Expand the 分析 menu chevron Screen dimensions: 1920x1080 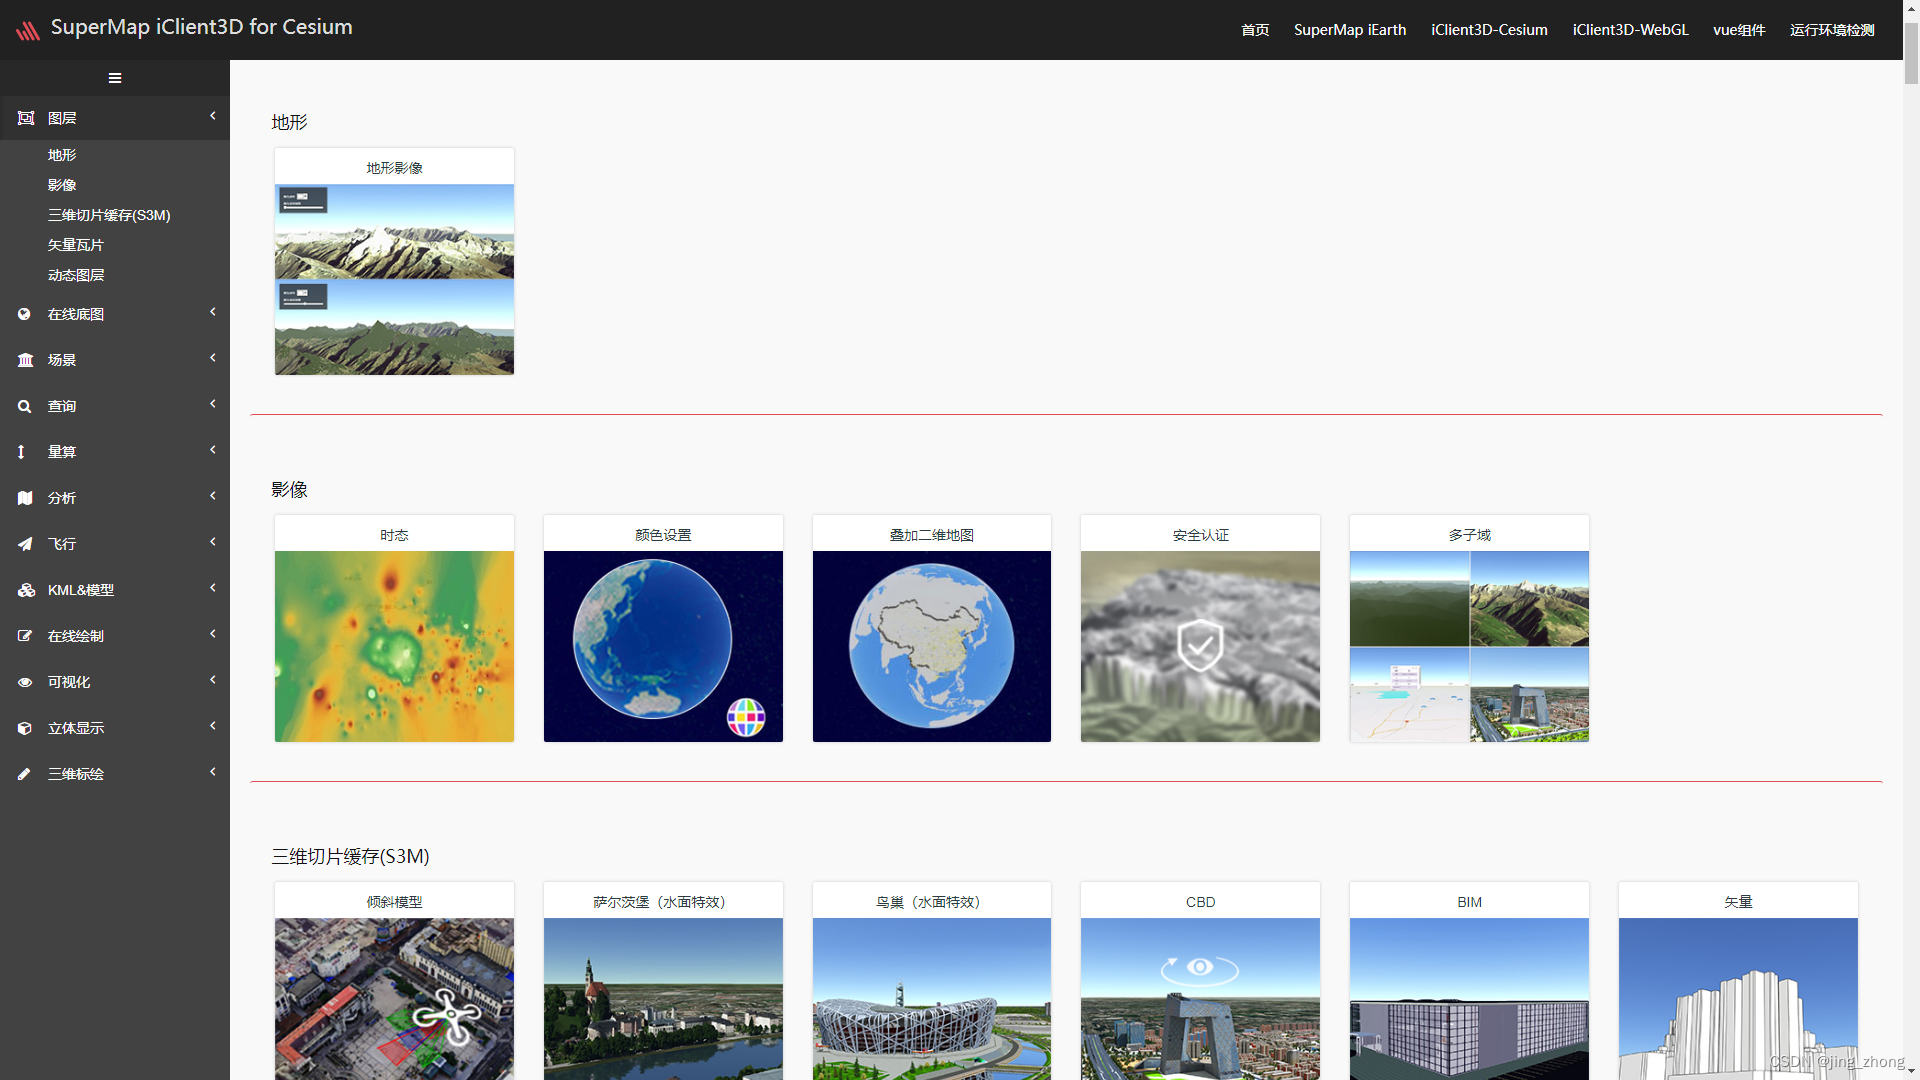point(213,496)
